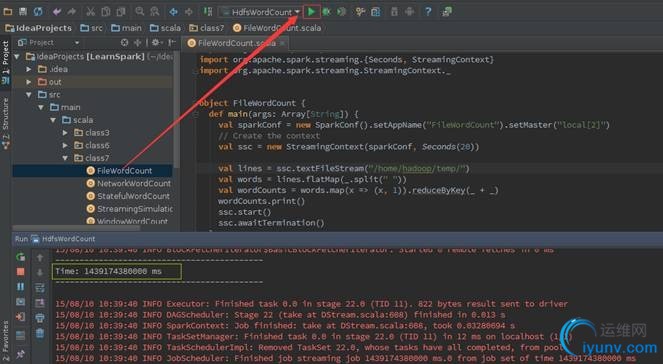Screen dimensions: 663x364
Task: Click the Debug bug icon in the toolbar
Action: (x=326, y=12)
